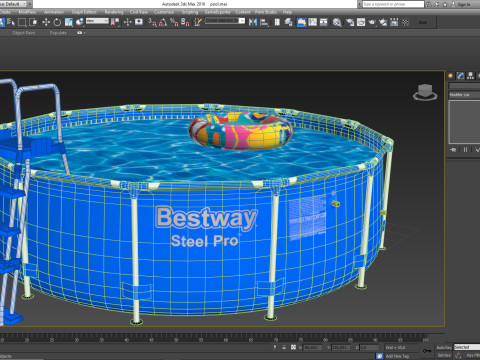Viewport: 480px width, 360px height.
Task: Toggle Keyboard Shortcut Override
Action: (139, 22)
